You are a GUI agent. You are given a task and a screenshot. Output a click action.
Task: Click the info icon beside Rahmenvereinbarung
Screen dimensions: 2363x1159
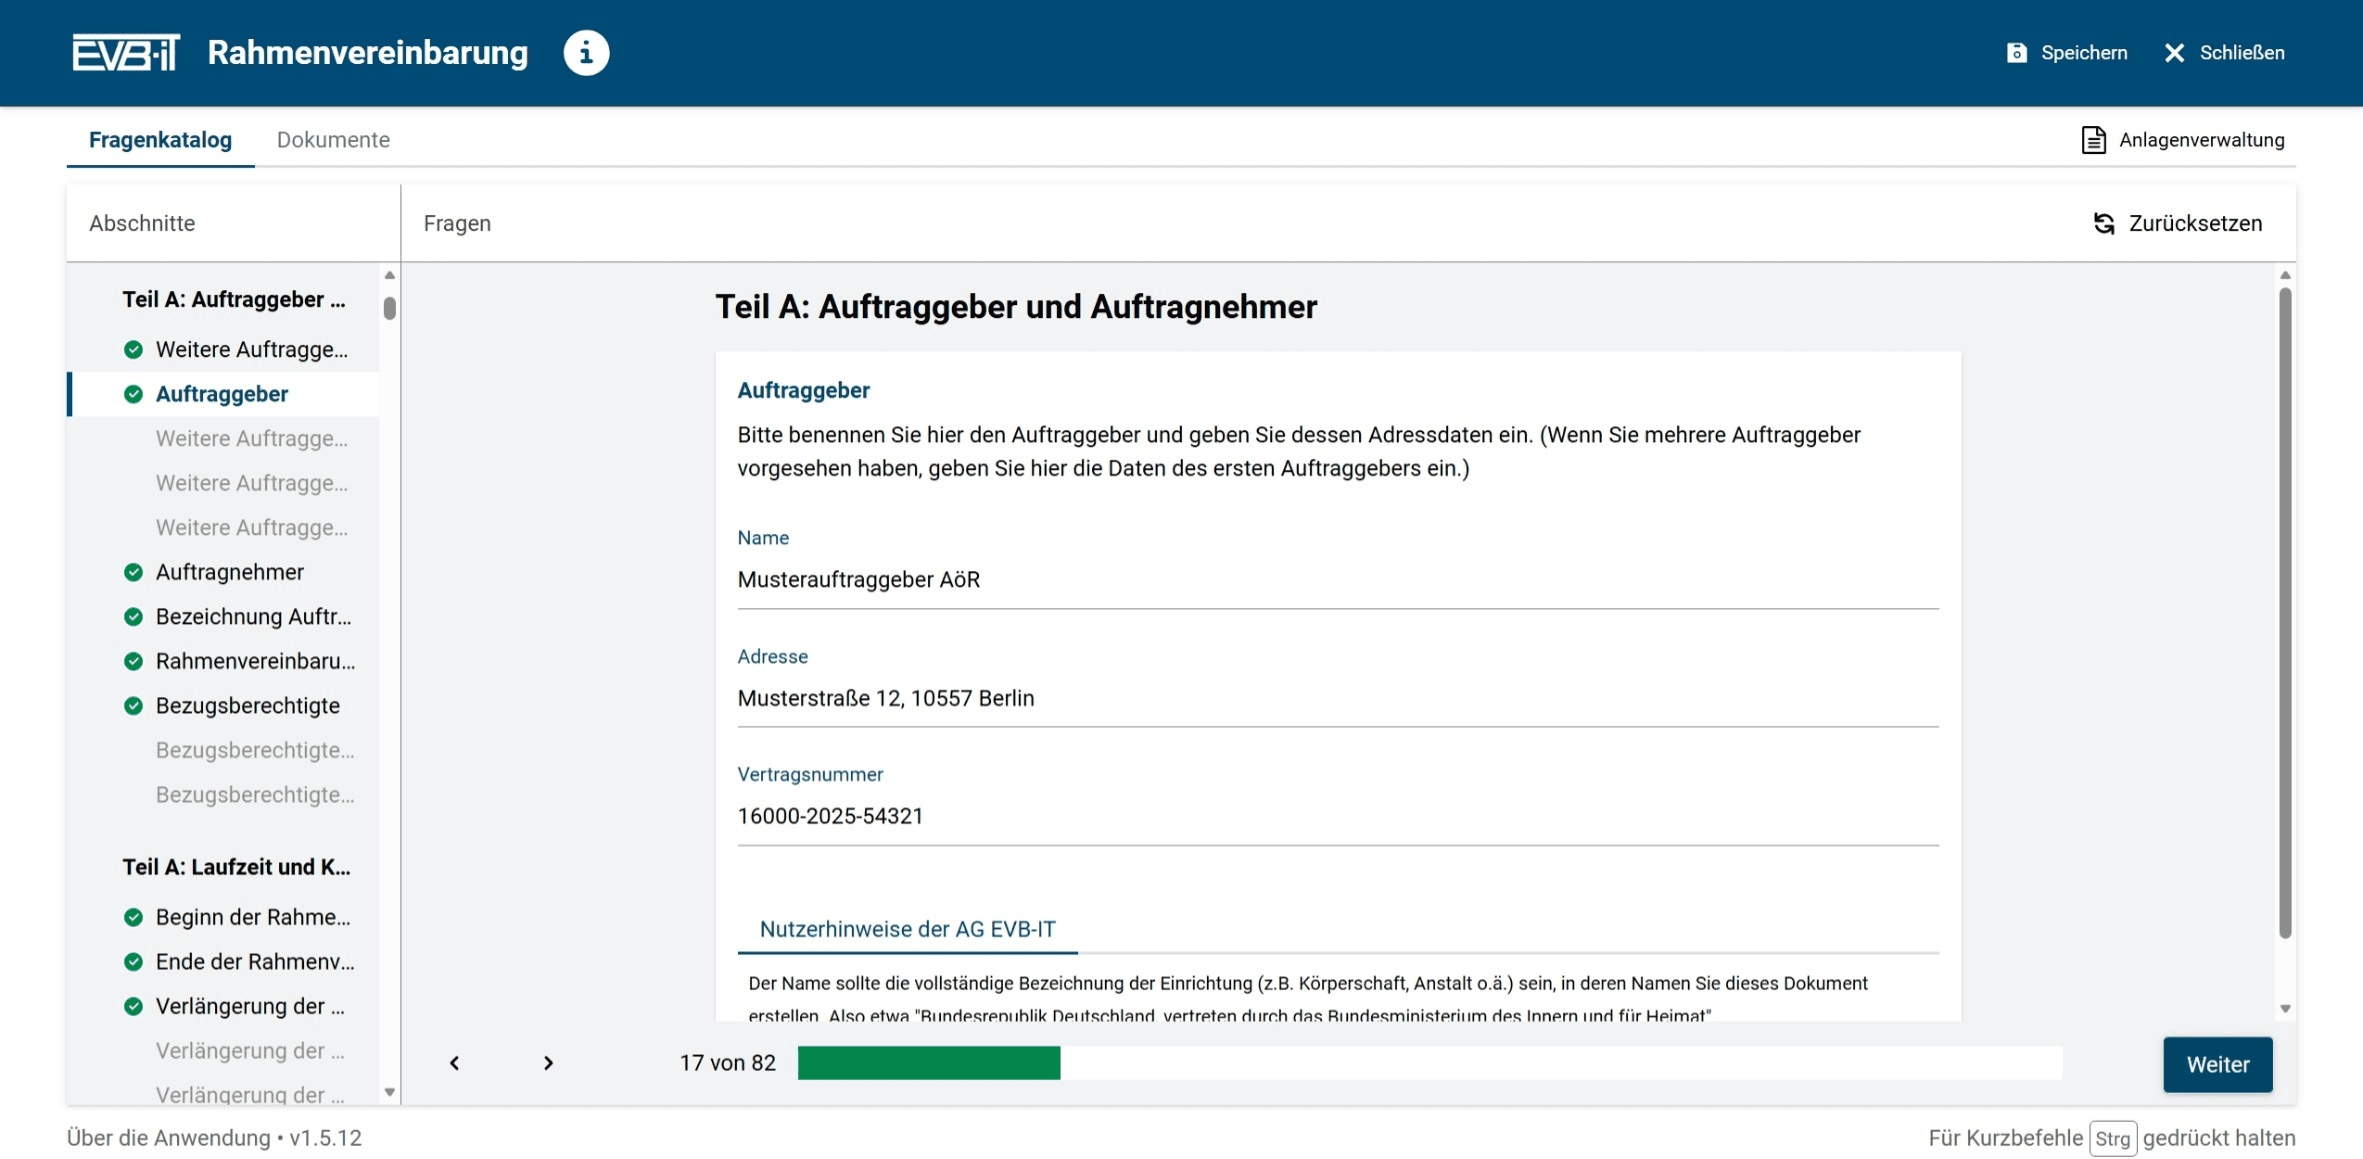(586, 53)
